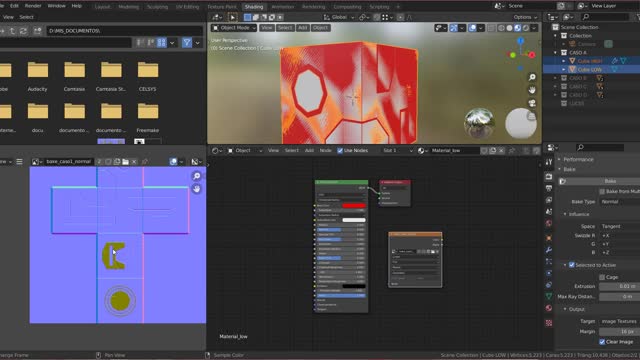Select the cursor select tool icon

[233, 17]
